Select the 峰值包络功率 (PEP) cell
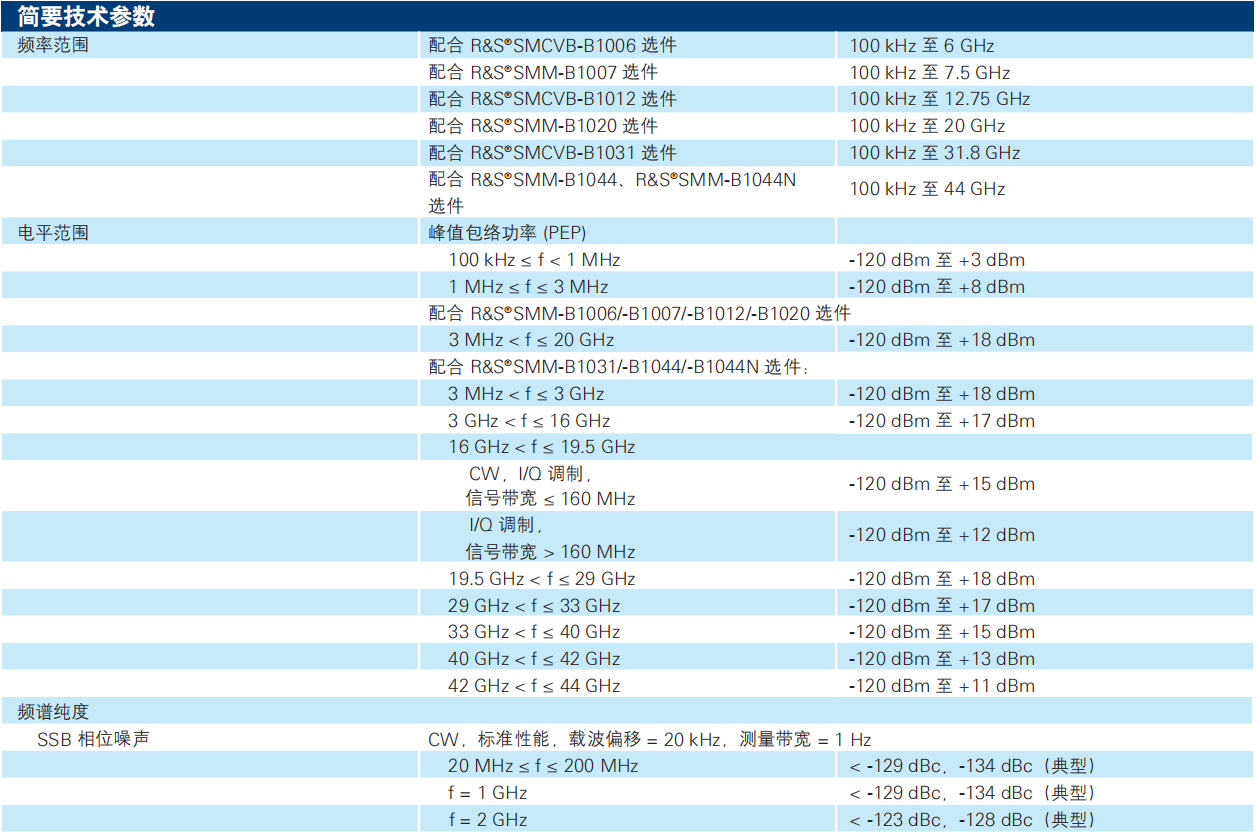The image size is (1256, 832). (507, 232)
